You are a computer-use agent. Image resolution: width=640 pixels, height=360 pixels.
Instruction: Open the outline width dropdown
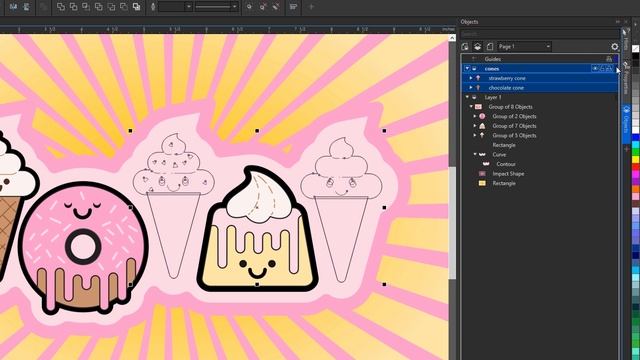tap(189, 7)
